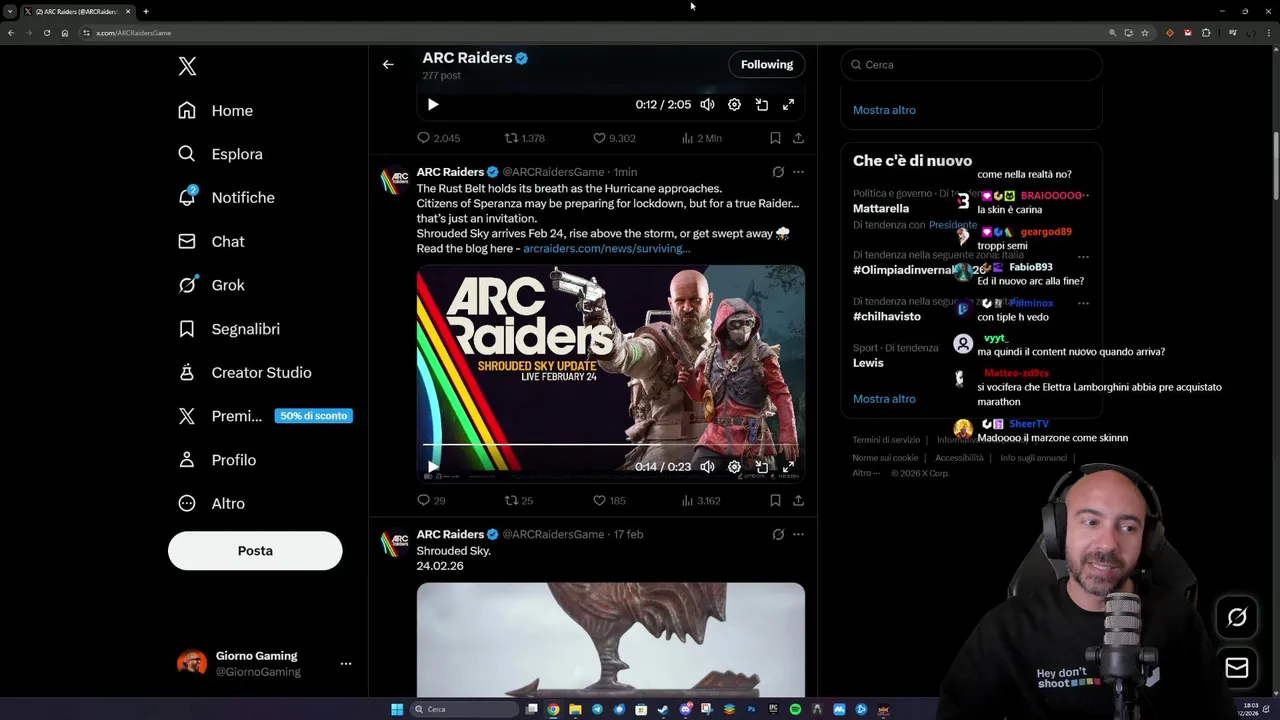This screenshot has width=1280, height=720.
Task: Like the post with 185 likes
Action: [x=609, y=500]
